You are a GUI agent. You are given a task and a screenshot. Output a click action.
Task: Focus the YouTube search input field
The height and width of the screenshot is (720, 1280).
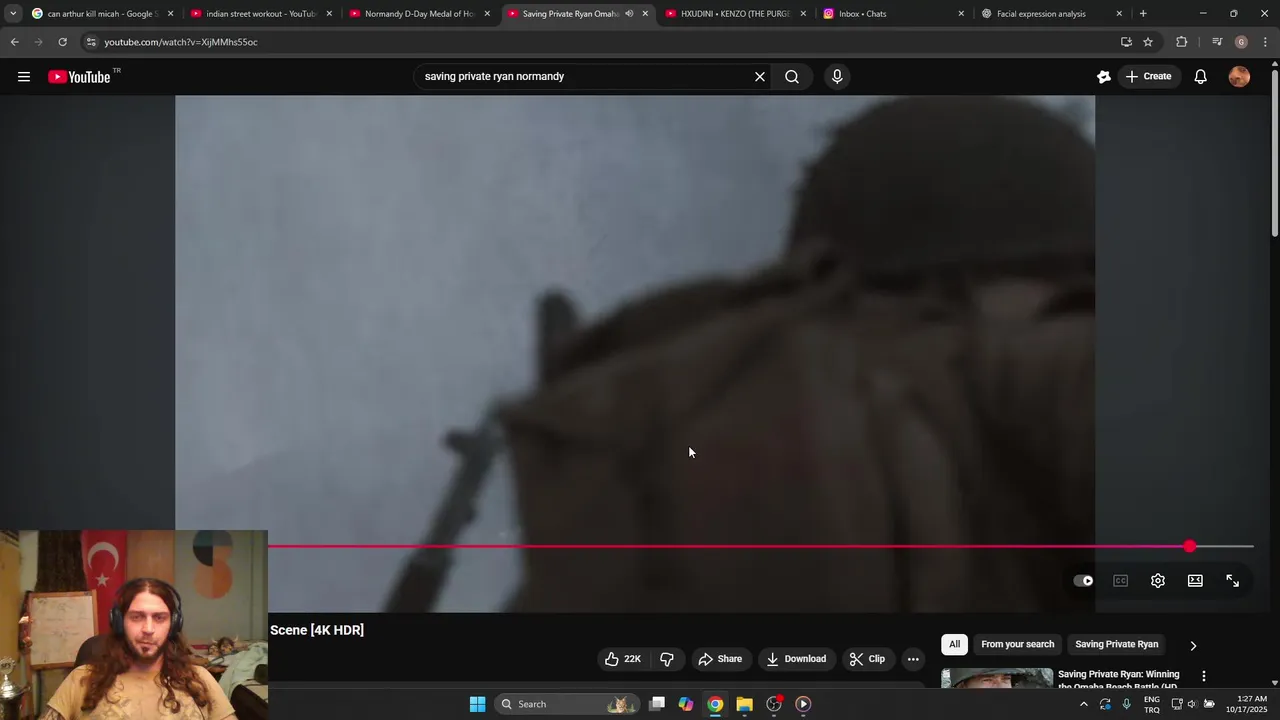tap(585, 77)
